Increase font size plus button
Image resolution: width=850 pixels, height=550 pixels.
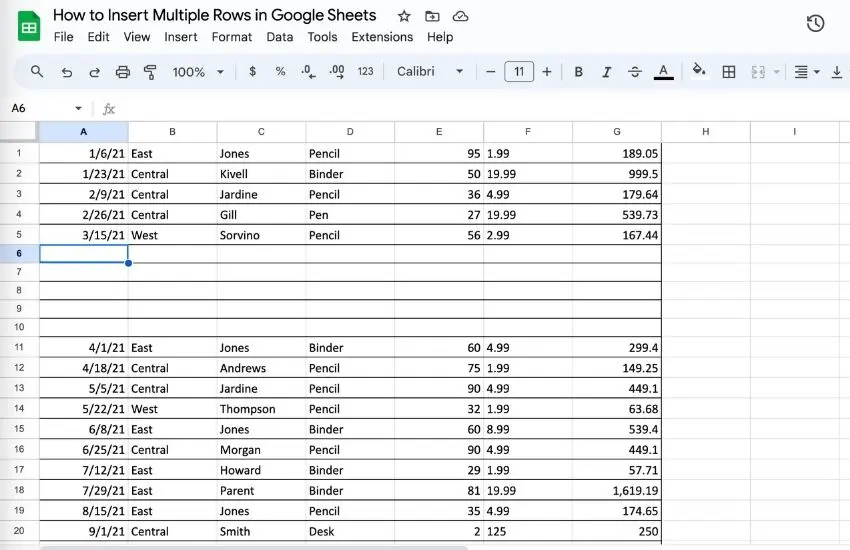(547, 72)
